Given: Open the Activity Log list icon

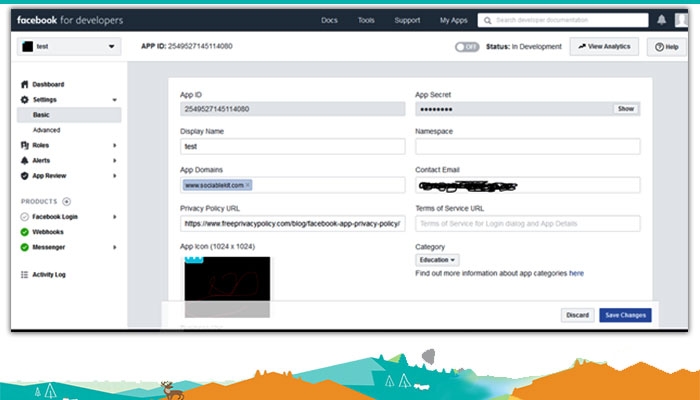Looking at the screenshot, I should click(24, 274).
